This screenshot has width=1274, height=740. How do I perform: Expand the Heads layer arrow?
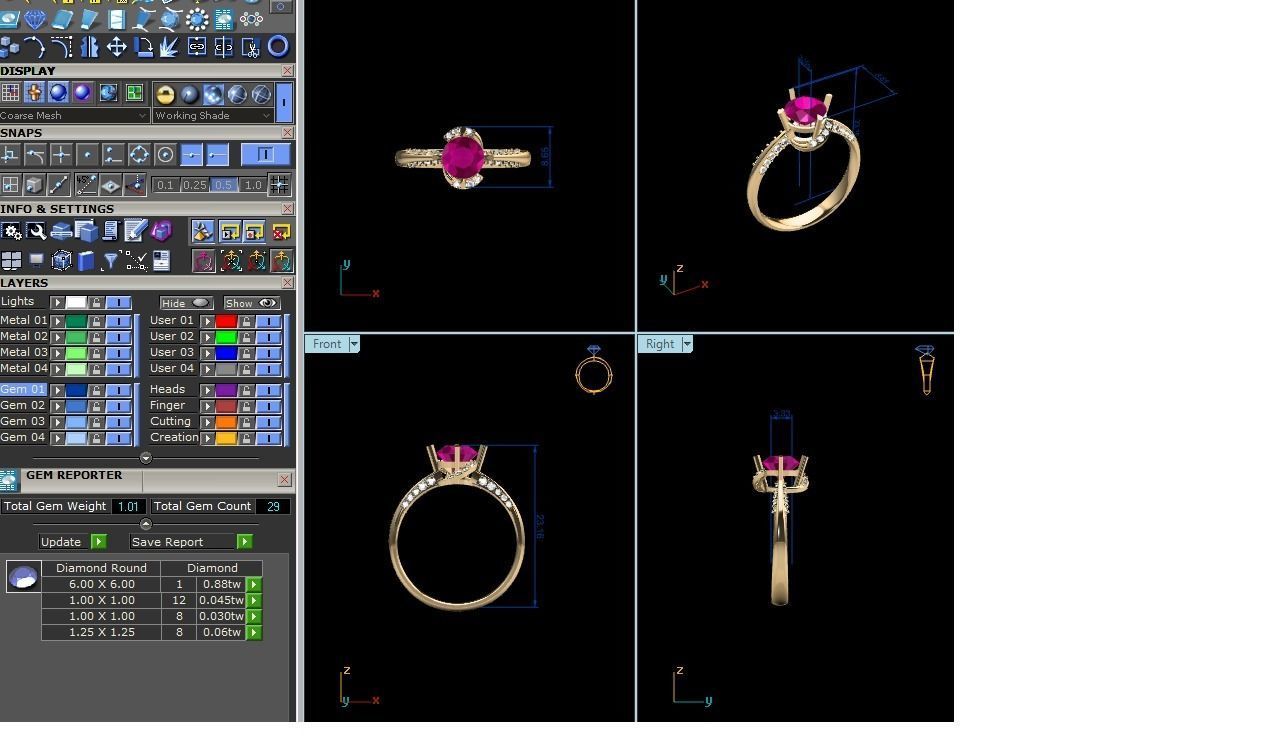(207, 390)
